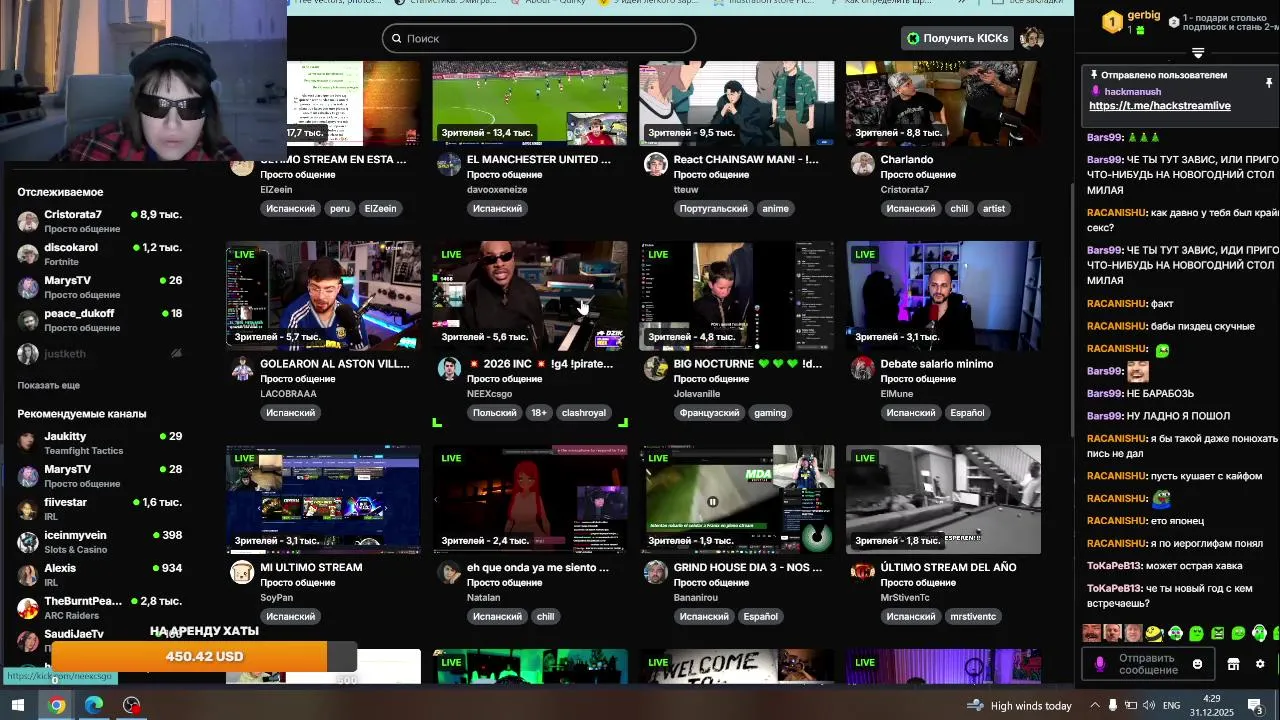Collapse the chat leaderboard with the arrow

point(1198,53)
